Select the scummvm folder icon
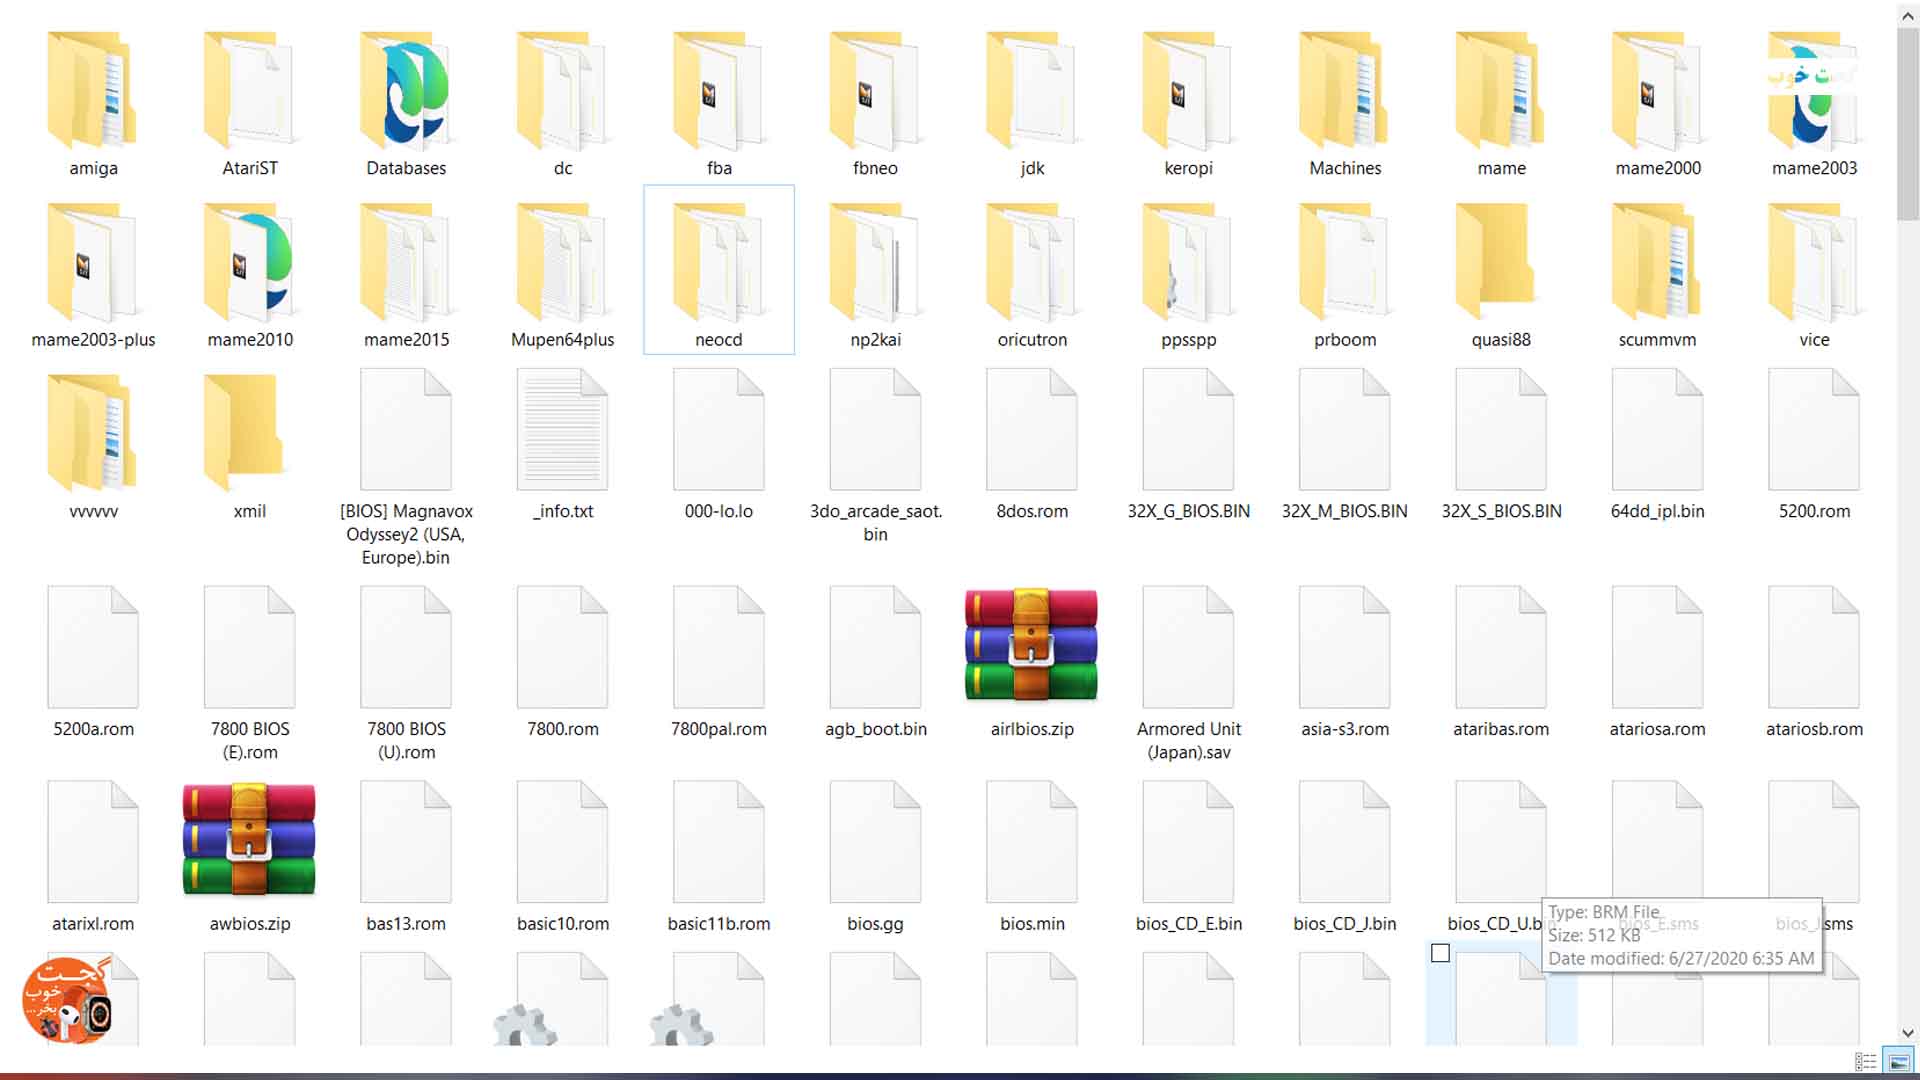Viewport: 1920px width, 1080px height. click(1658, 262)
